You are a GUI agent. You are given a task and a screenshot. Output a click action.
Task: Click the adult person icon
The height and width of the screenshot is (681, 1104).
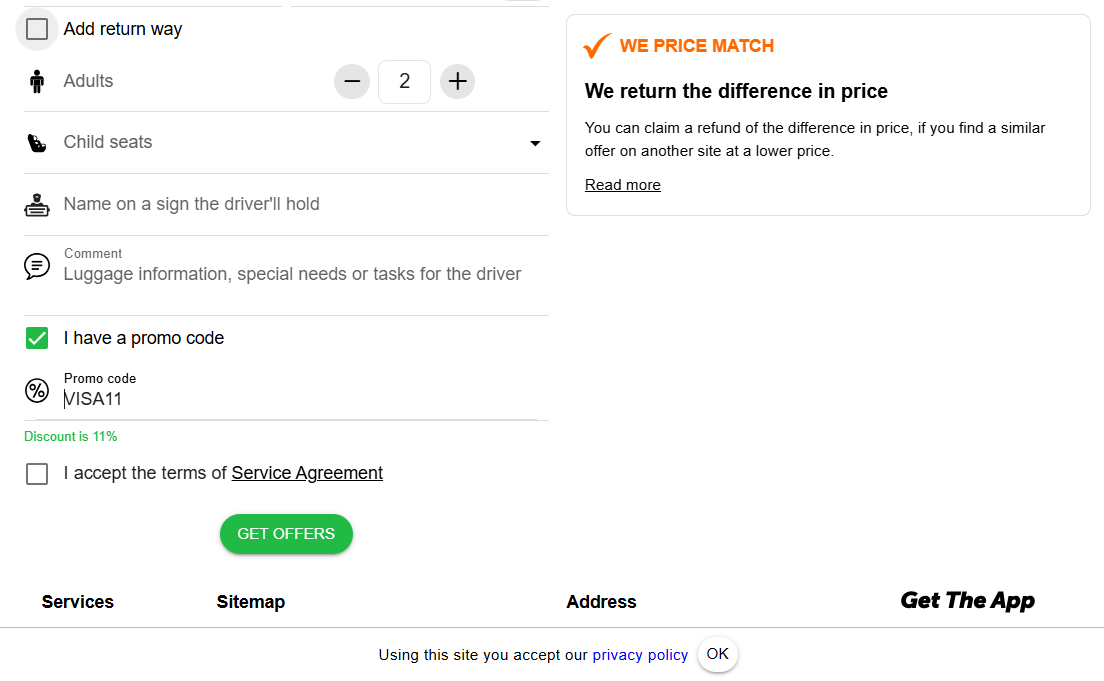point(37,81)
